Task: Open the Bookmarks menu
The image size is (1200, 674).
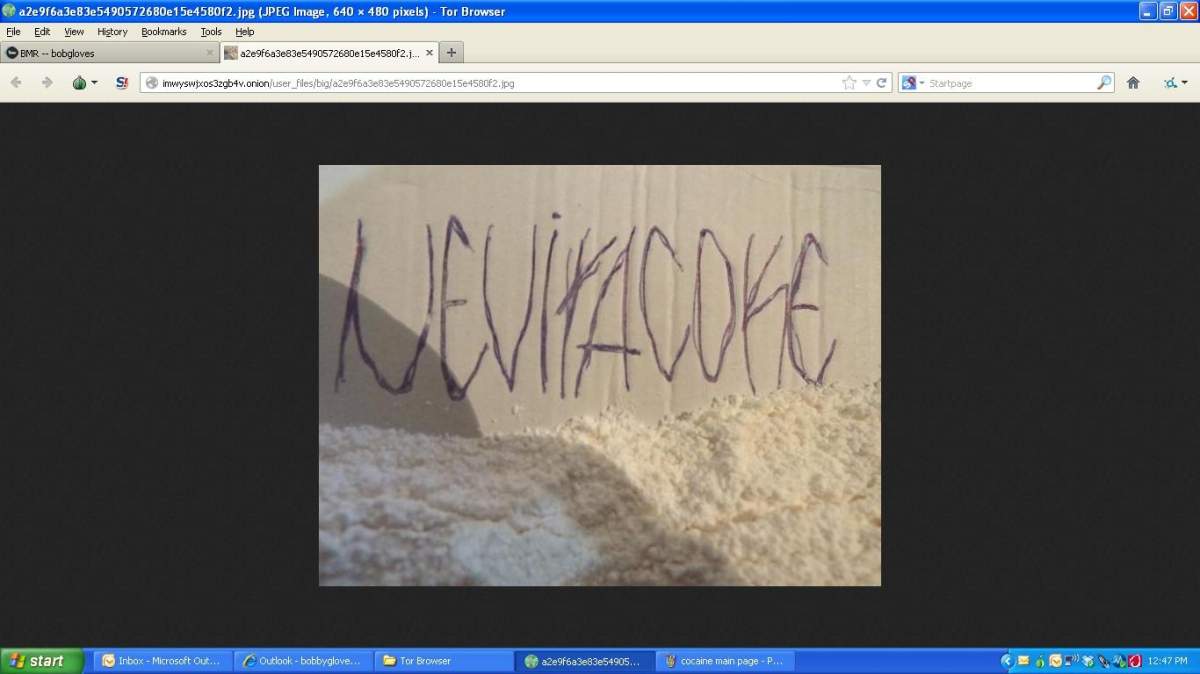Action: tap(163, 32)
